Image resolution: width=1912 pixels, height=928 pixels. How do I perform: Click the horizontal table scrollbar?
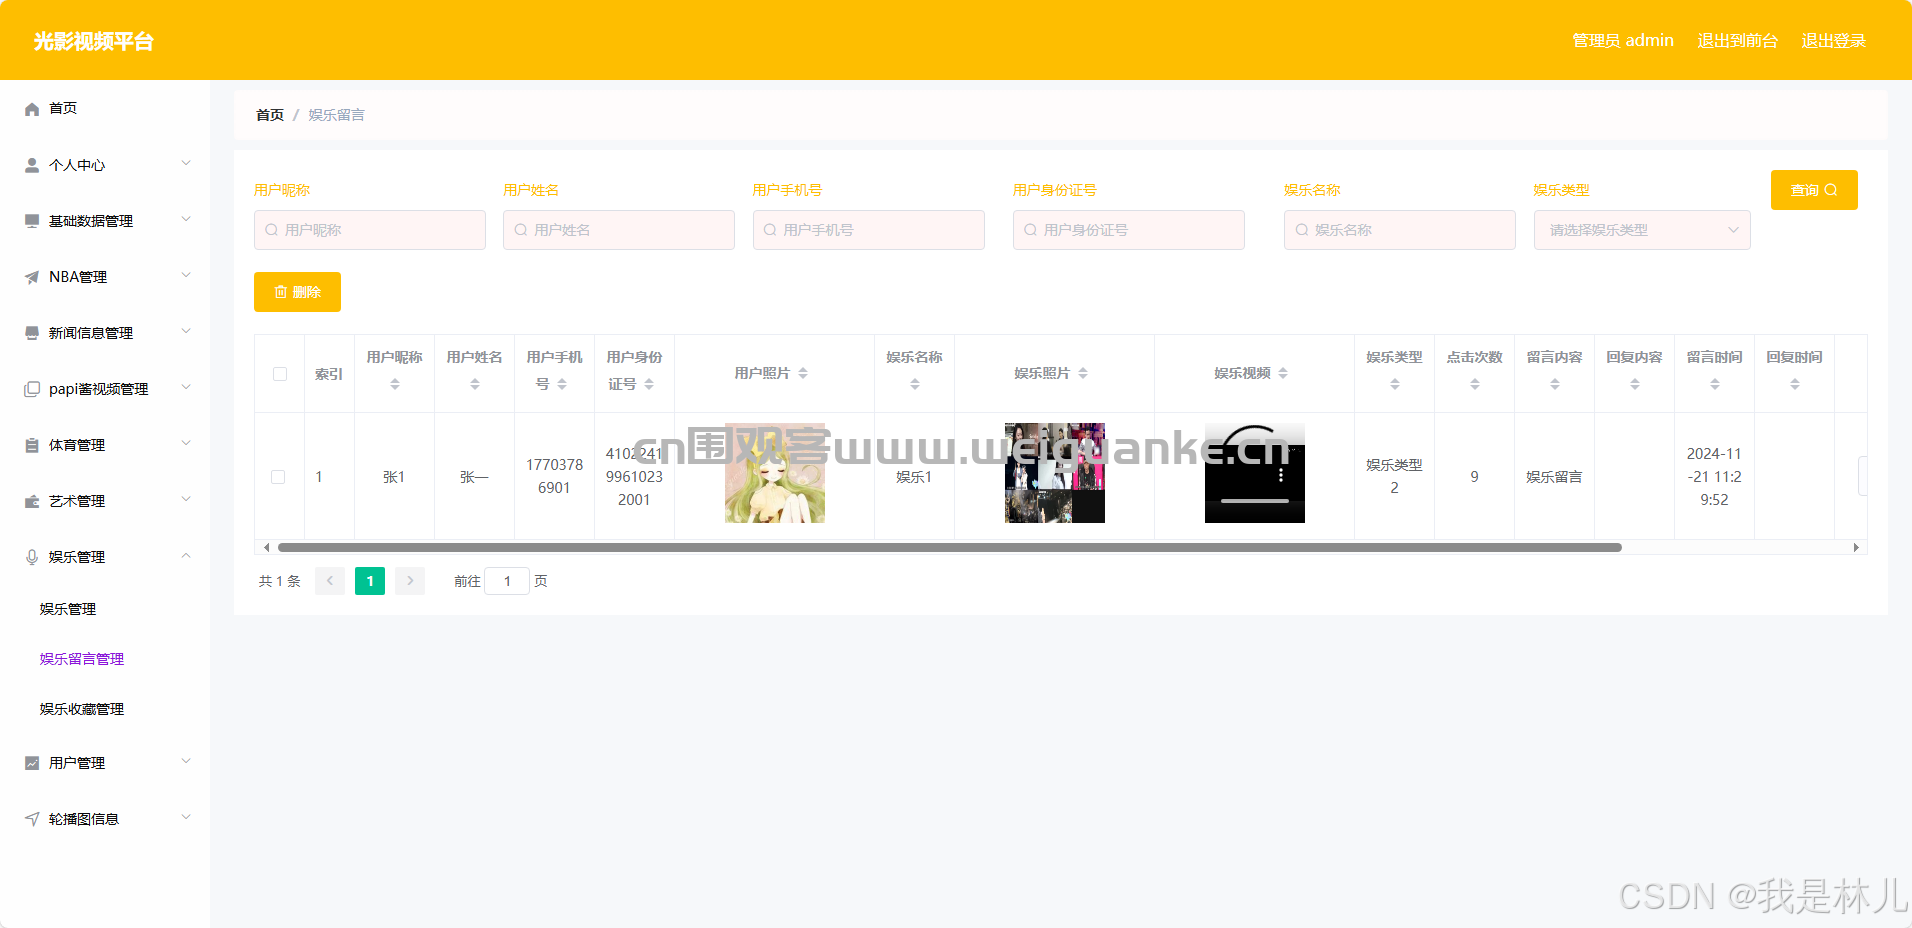point(950,547)
